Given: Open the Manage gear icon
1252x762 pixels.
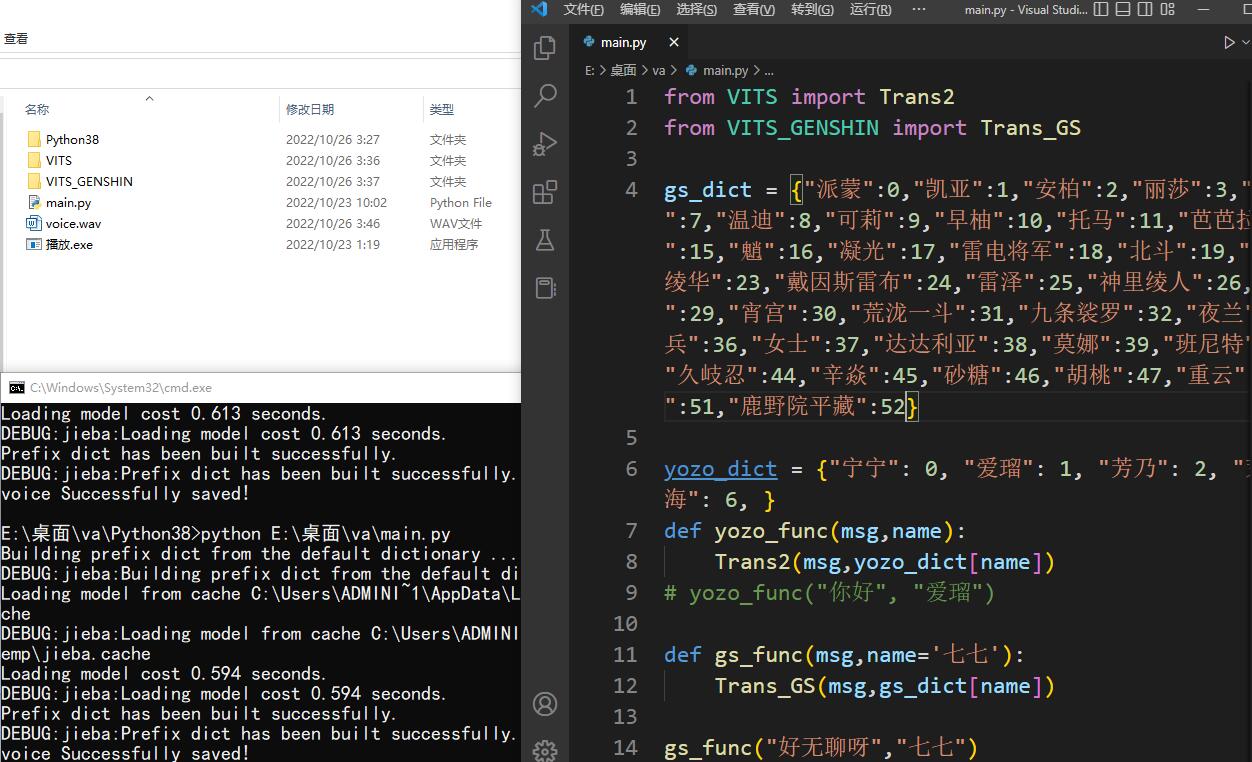Looking at the screenshot, I should tap(545, 750).
